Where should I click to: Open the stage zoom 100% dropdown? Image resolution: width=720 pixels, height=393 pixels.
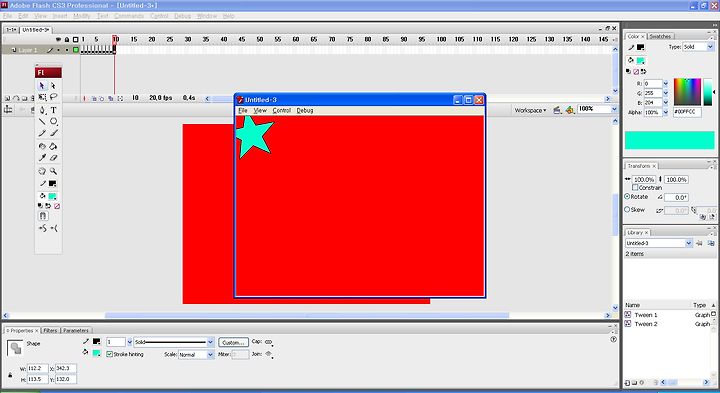click(614, 109)
